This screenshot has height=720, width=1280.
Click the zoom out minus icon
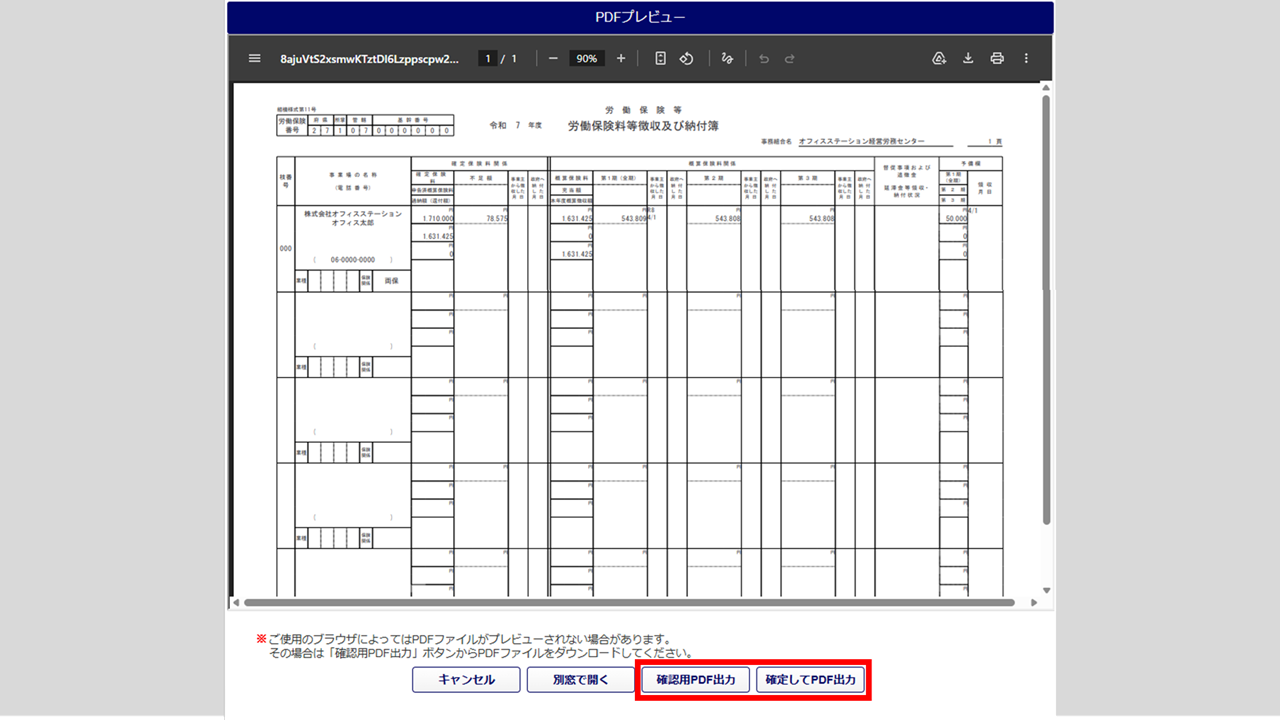(553, 59)
